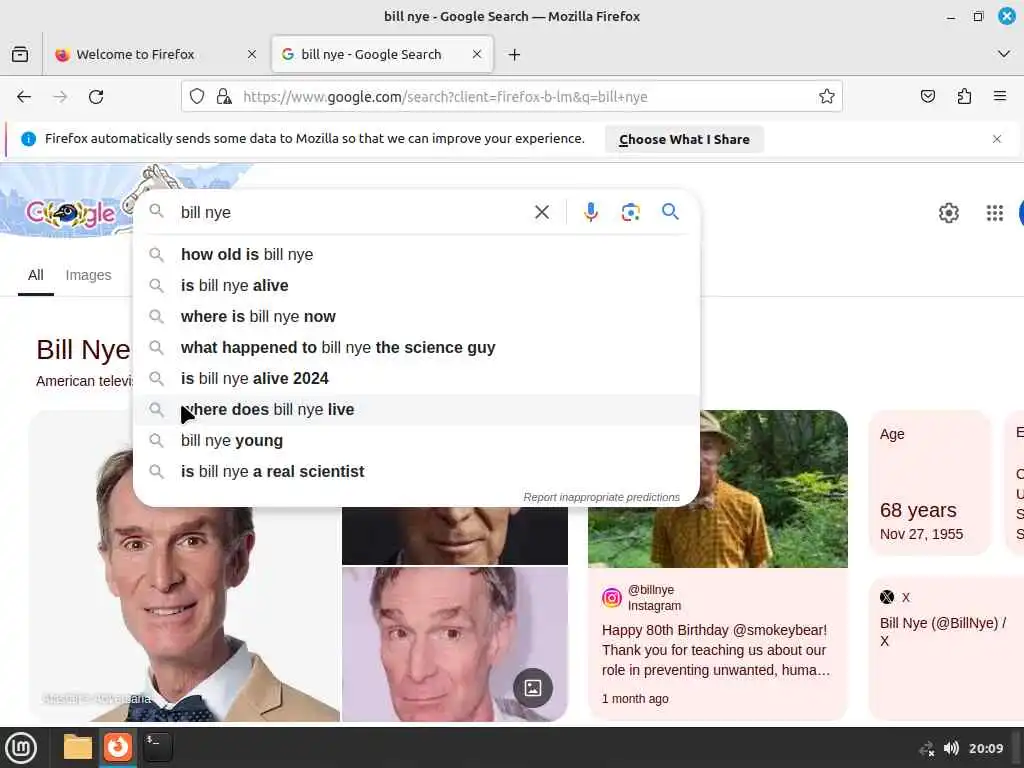Reload the current page
This screenshot has height=768, width=1024.
(96, 97)
